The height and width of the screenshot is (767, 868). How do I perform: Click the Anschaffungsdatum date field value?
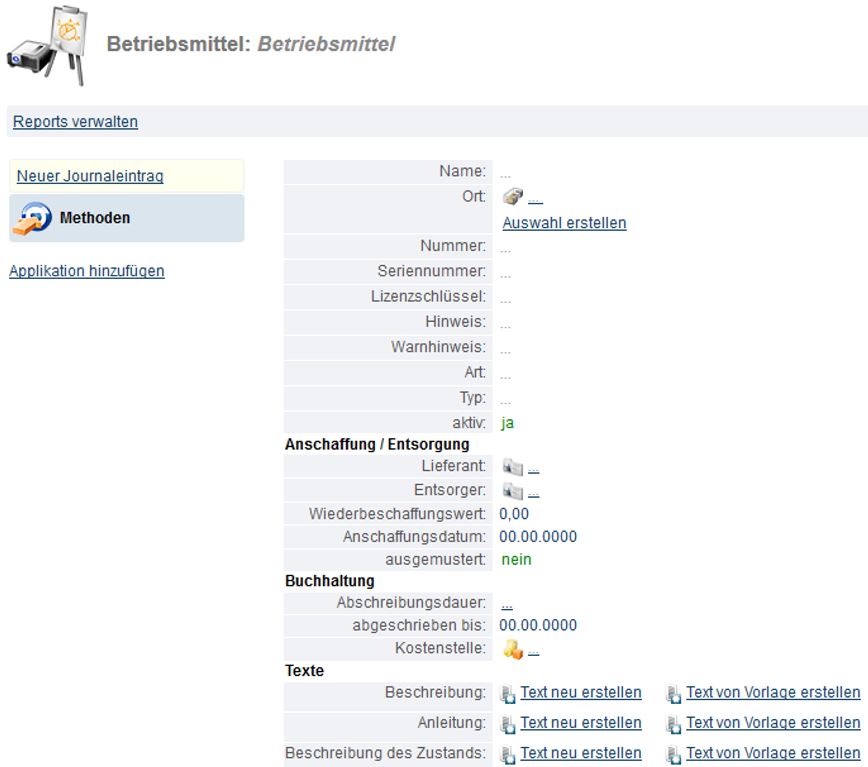(539, 537)
